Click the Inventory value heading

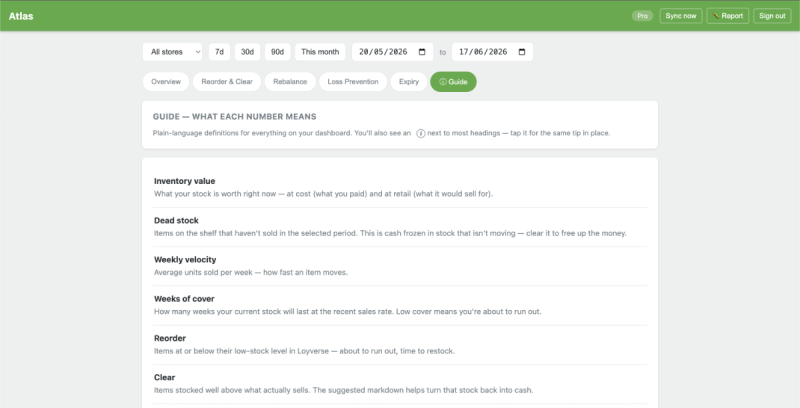(185, 181)
